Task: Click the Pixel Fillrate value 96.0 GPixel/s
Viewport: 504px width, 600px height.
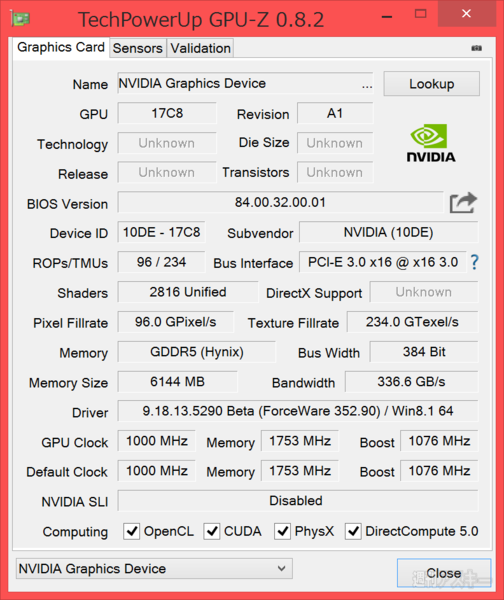Action: (x=176, y=322)
